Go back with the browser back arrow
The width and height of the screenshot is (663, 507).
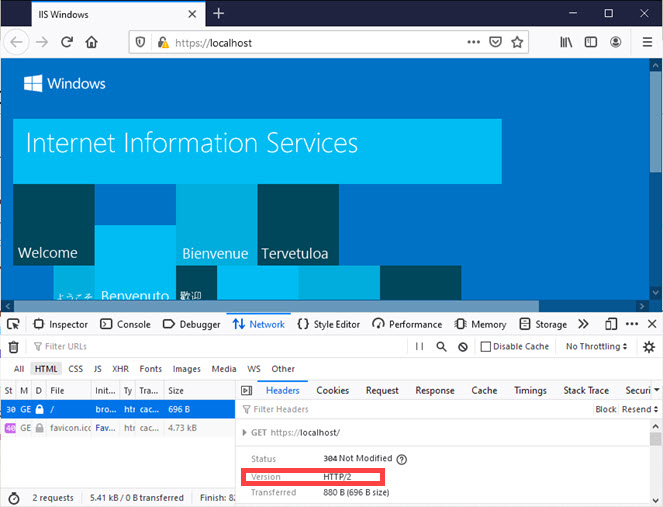point(16,42)
